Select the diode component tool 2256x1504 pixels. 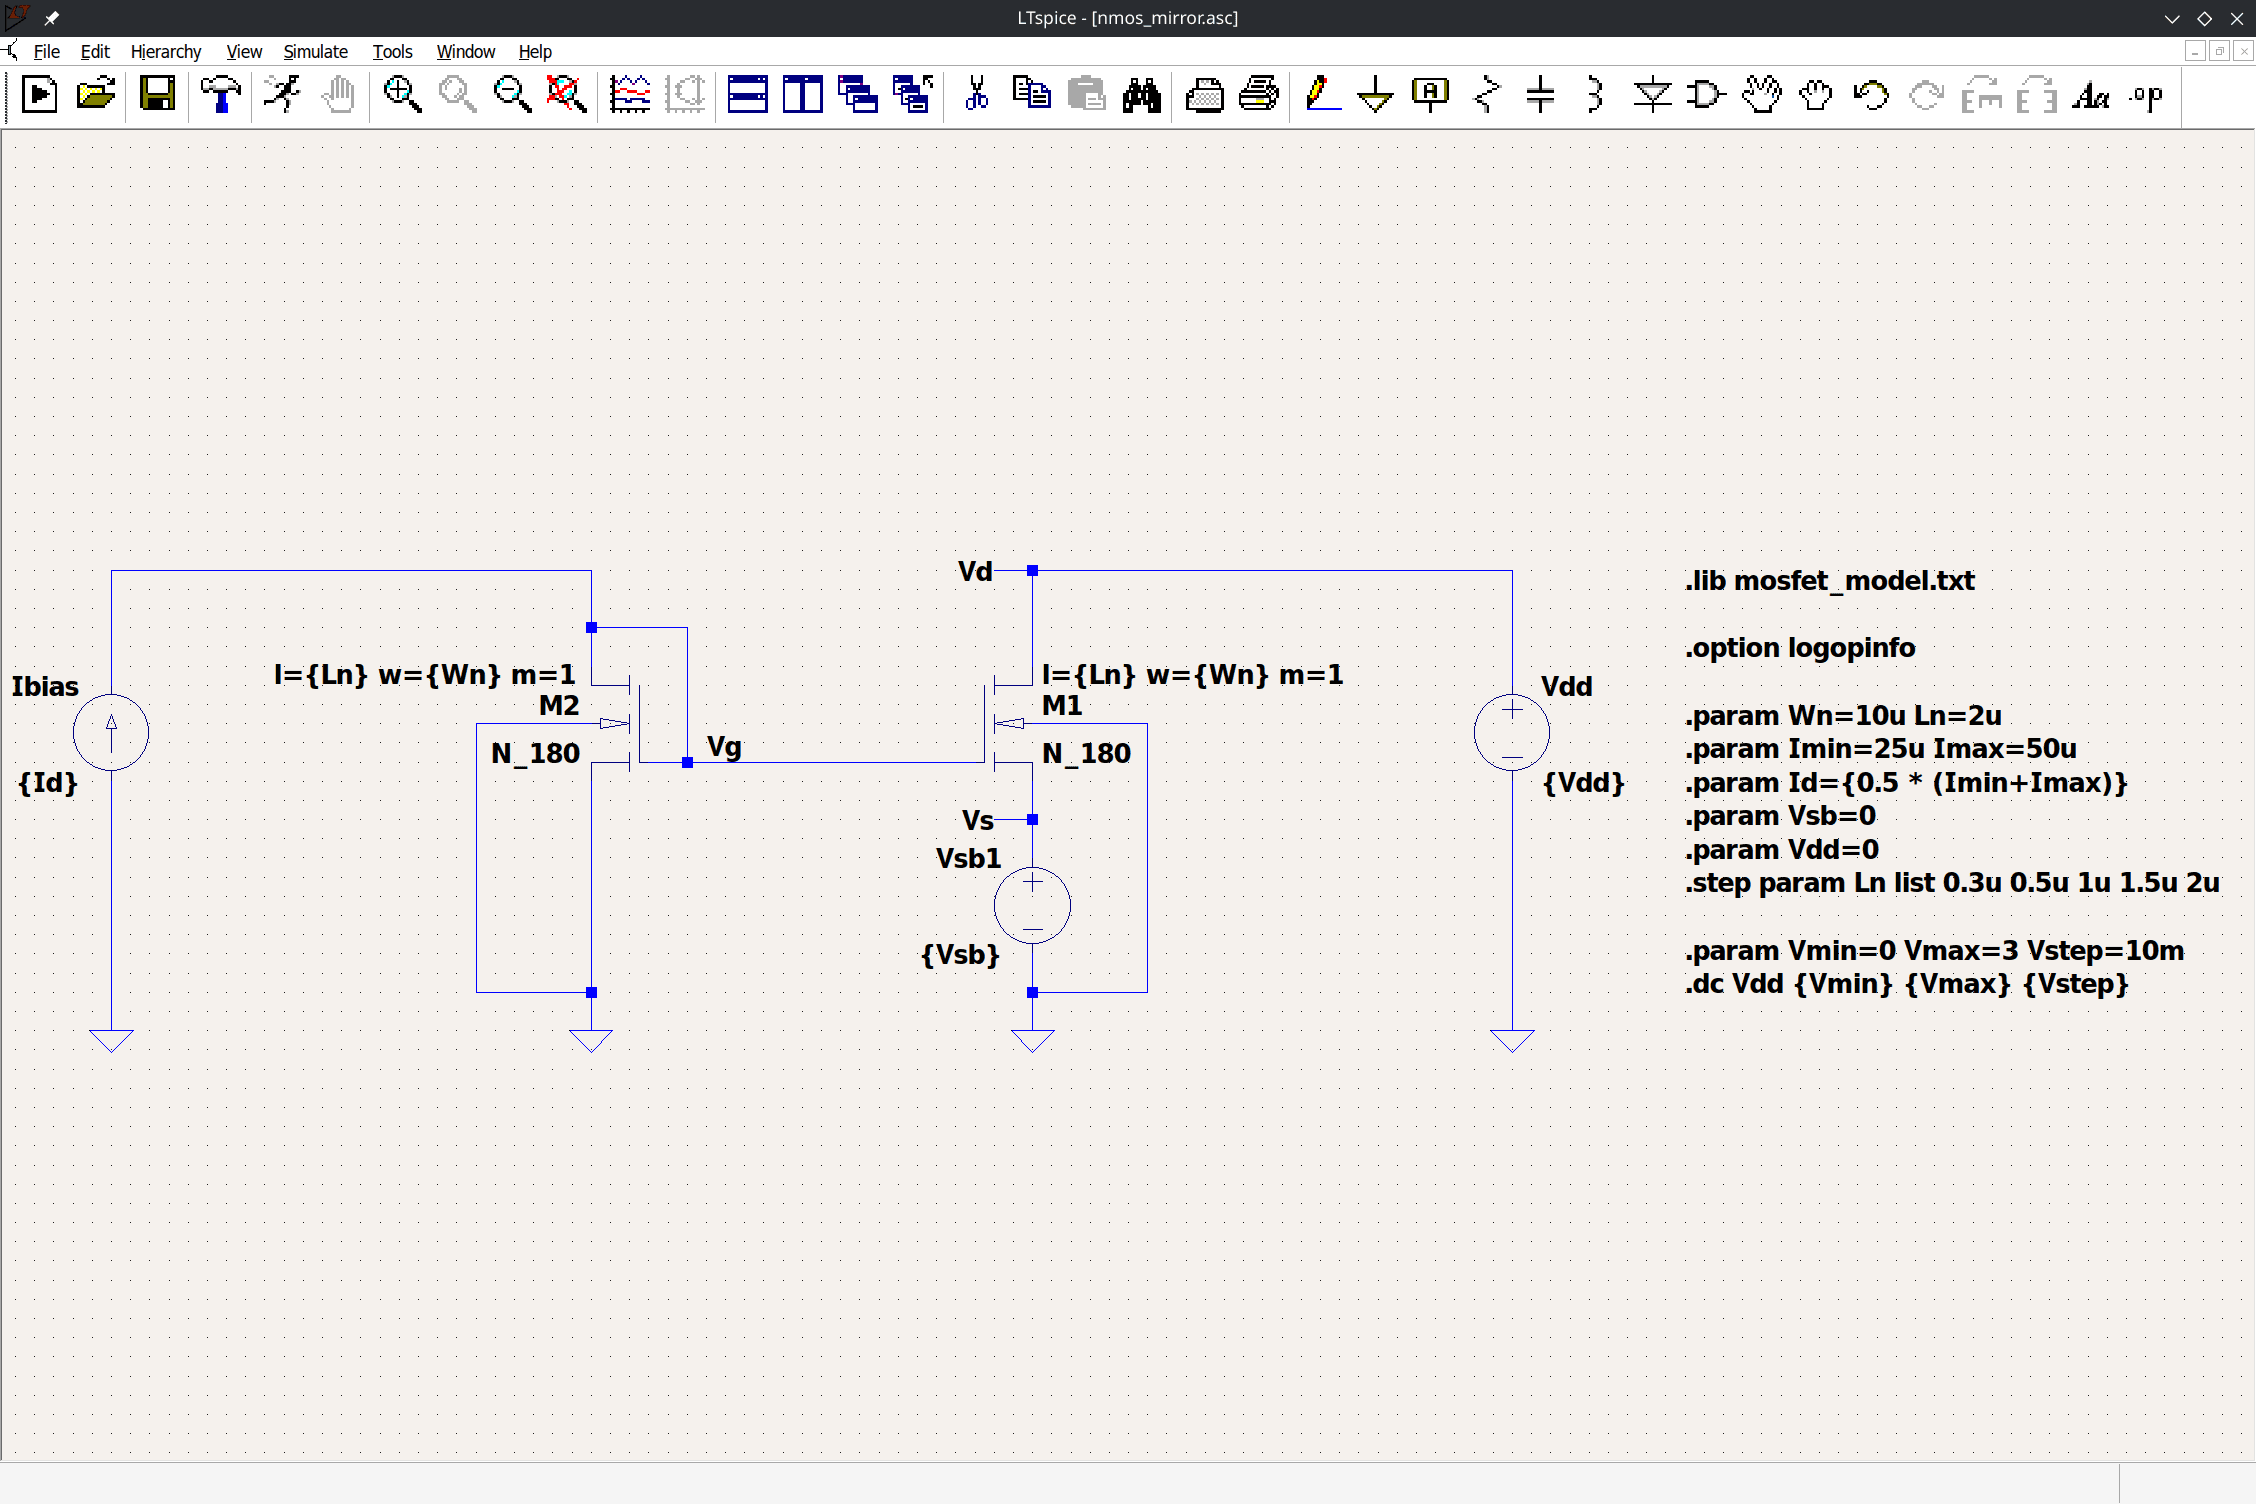1651,95
